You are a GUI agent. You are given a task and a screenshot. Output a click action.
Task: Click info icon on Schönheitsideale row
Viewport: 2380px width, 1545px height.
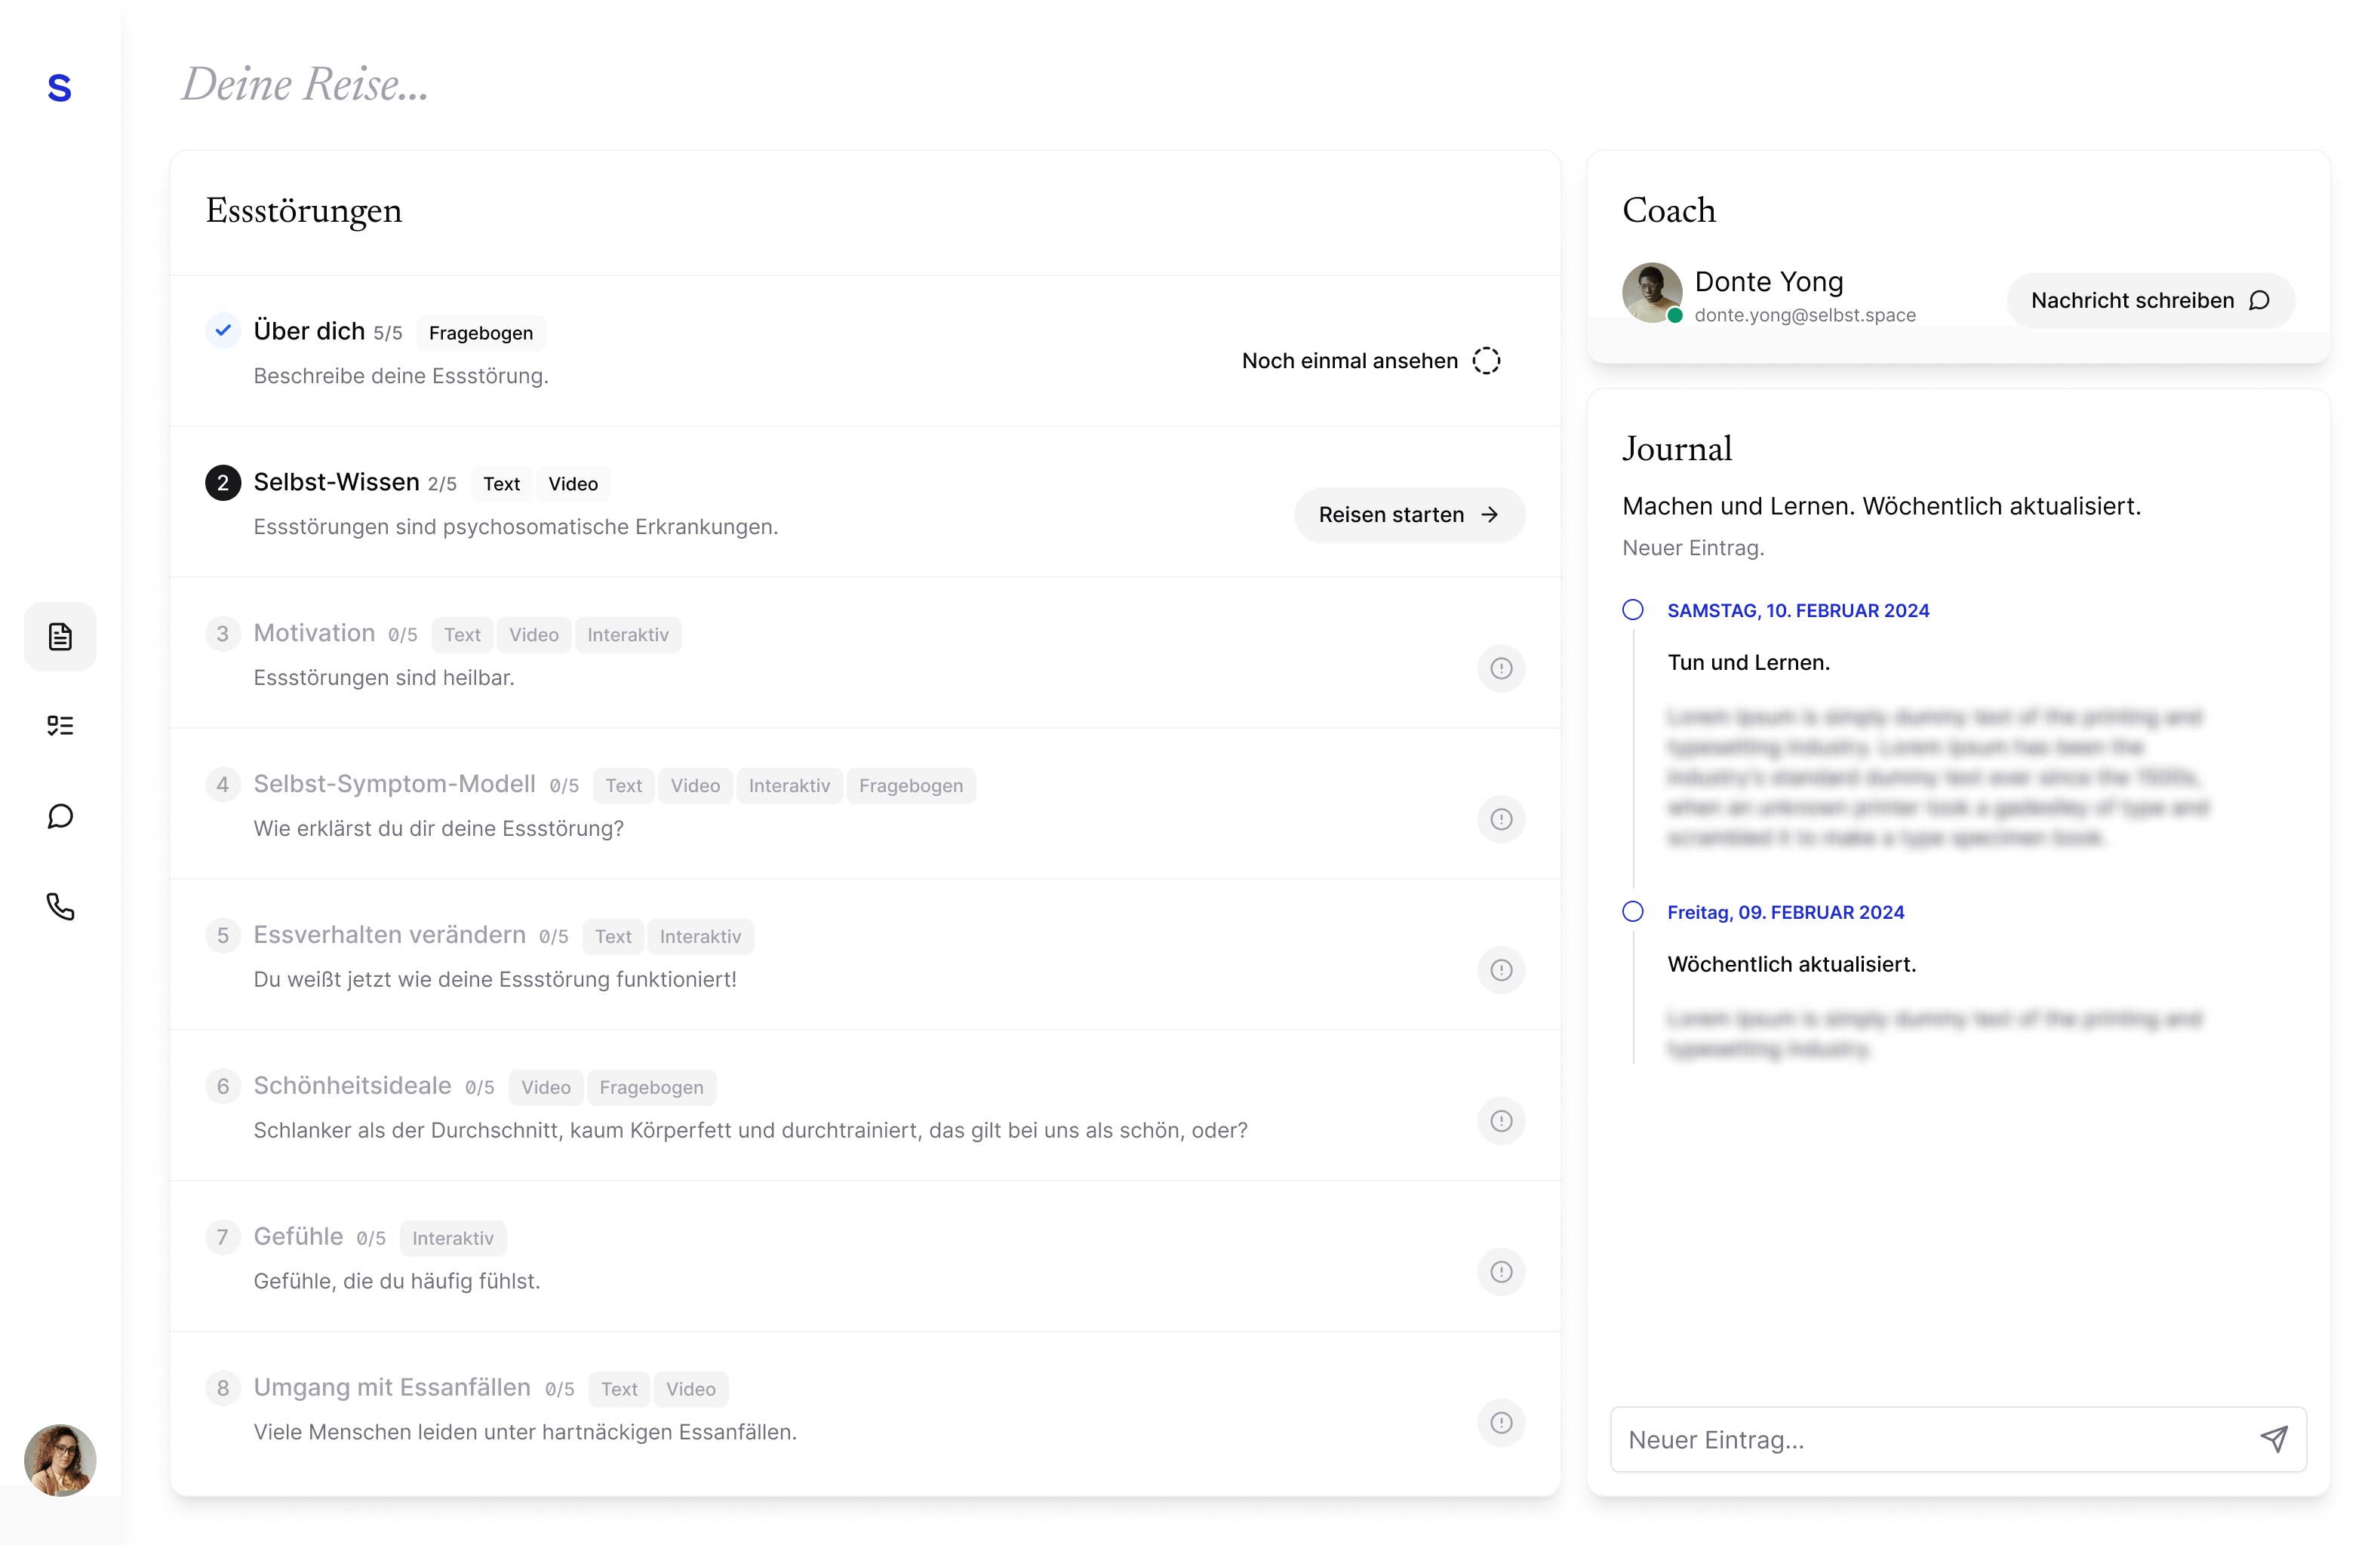click(1501, 1121)
